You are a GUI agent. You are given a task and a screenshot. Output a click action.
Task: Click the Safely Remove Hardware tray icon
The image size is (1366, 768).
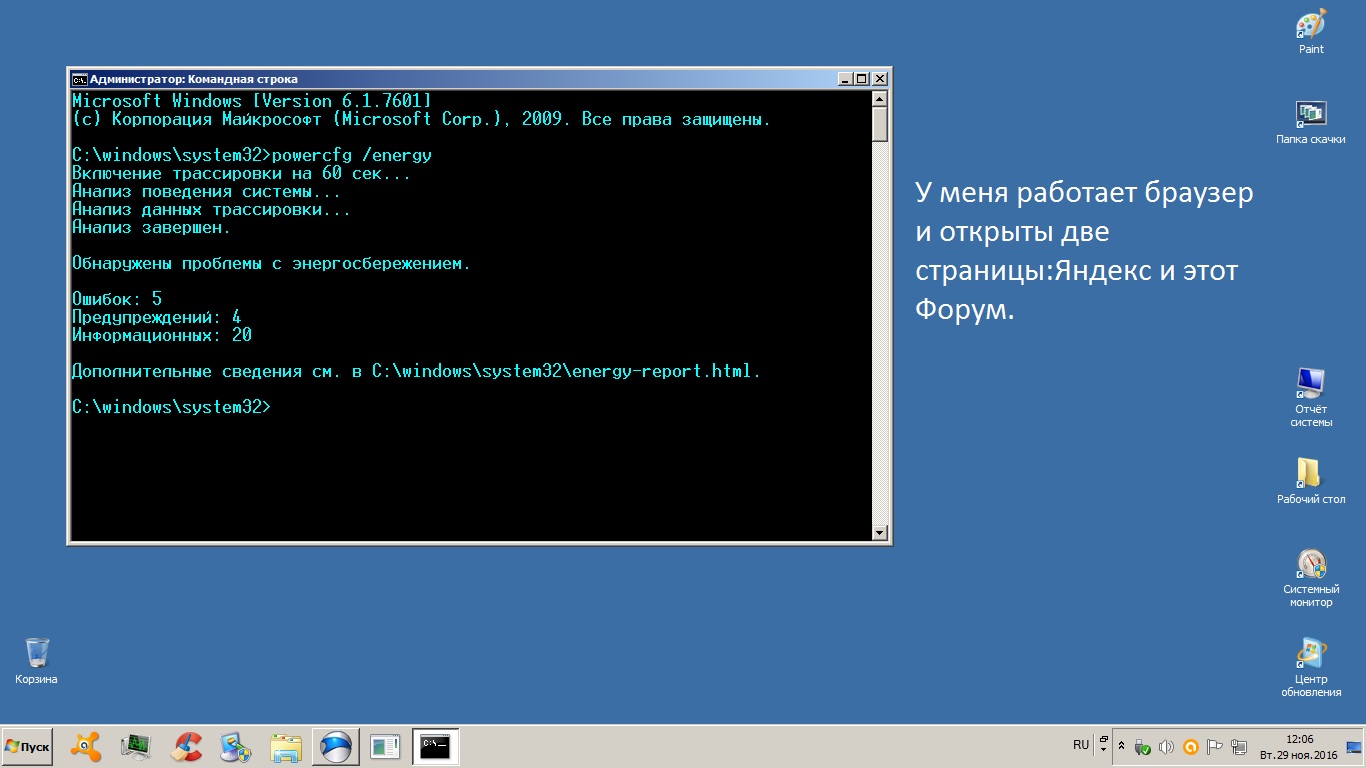(x=1142, y=747)
